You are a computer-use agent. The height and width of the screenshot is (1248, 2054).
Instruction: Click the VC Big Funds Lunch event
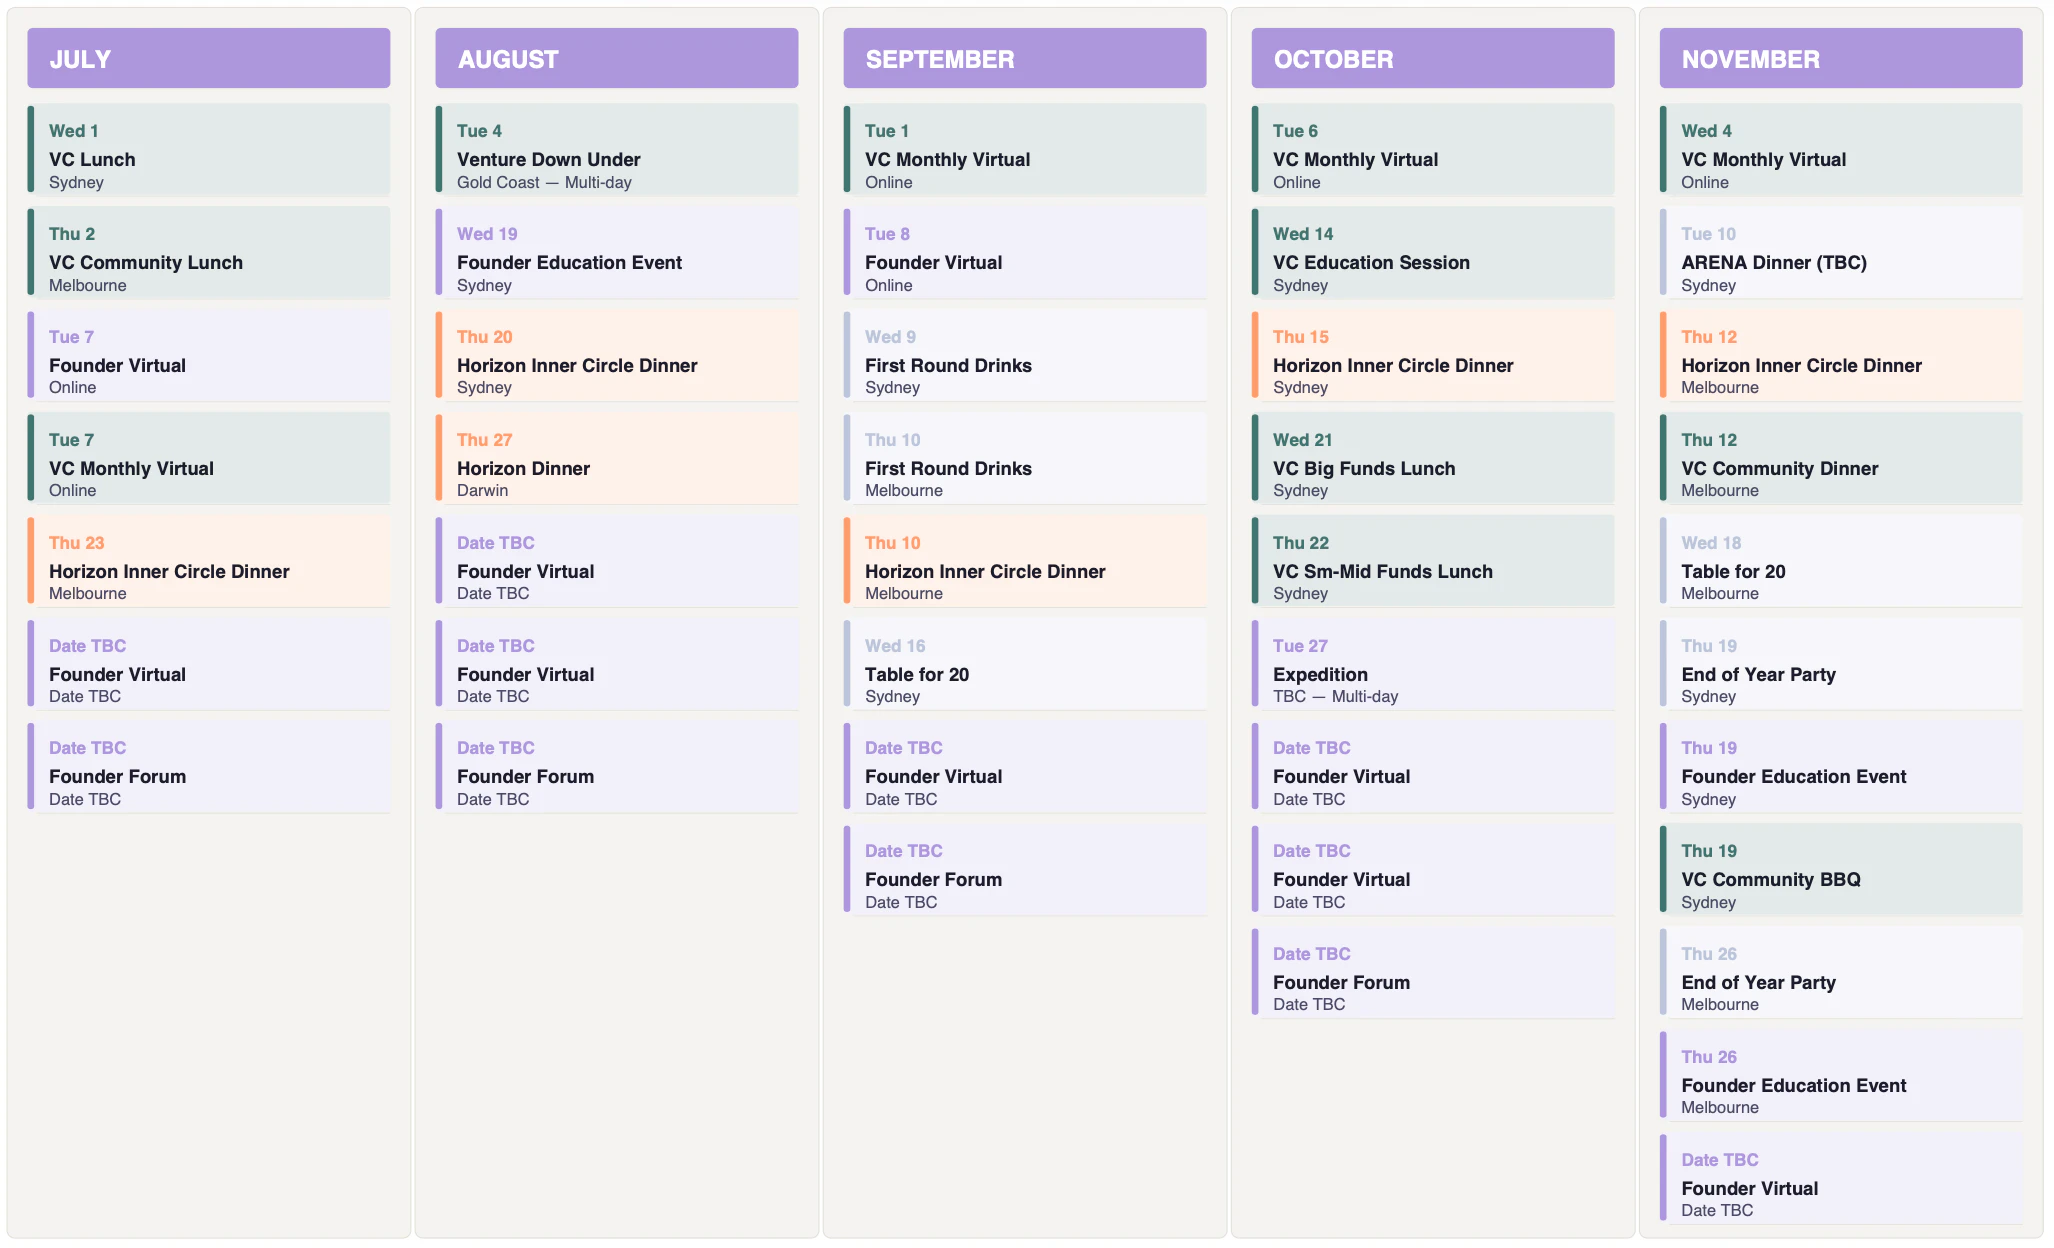pyautogui.click(x=1432, y=460)
